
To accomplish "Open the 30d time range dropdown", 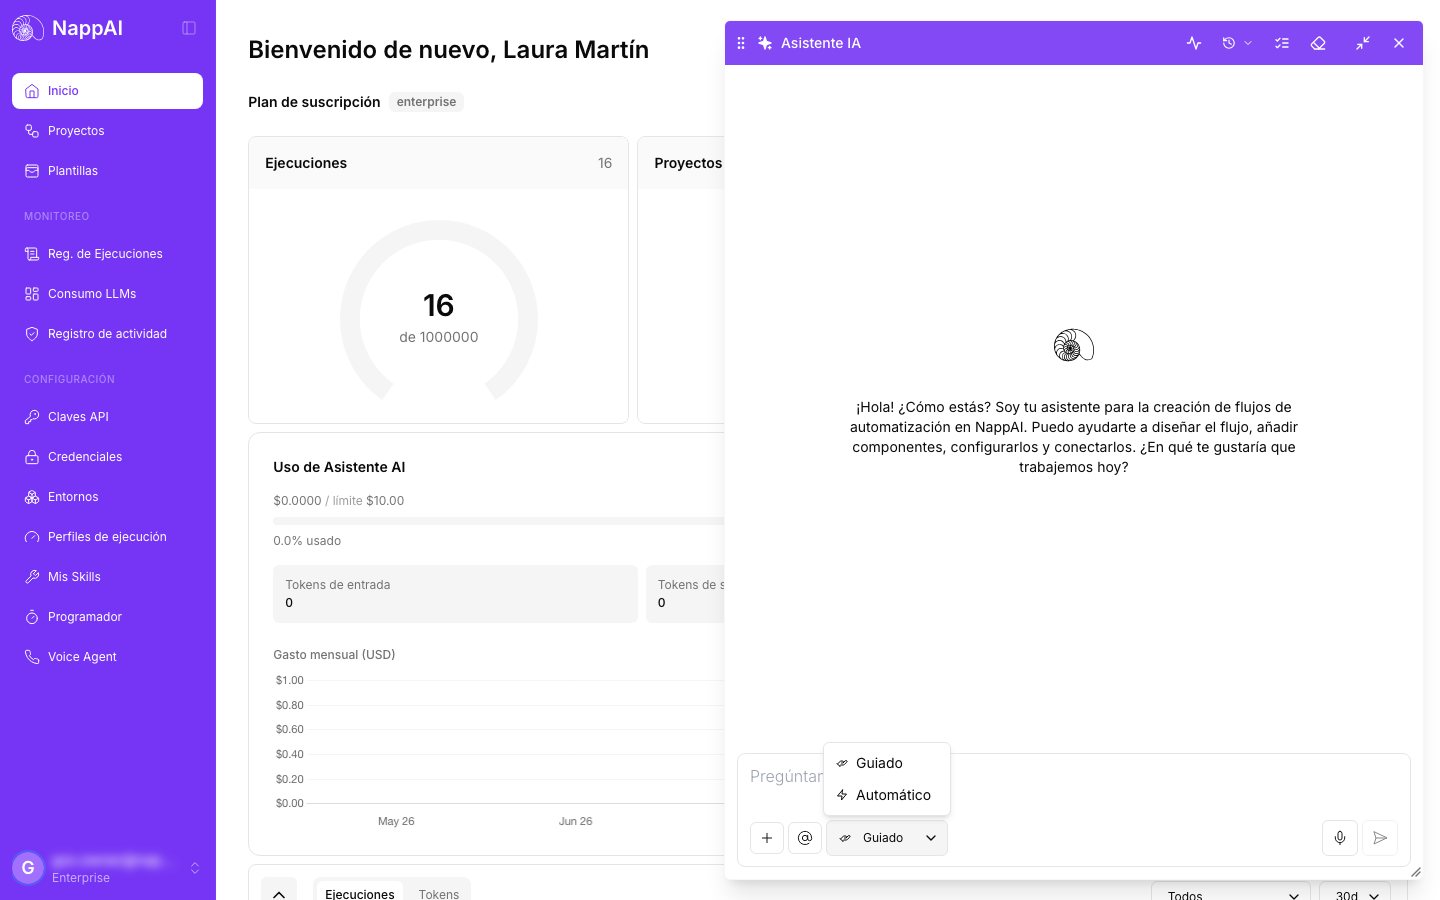I will pyautogui.click(x=1355, y=893).
